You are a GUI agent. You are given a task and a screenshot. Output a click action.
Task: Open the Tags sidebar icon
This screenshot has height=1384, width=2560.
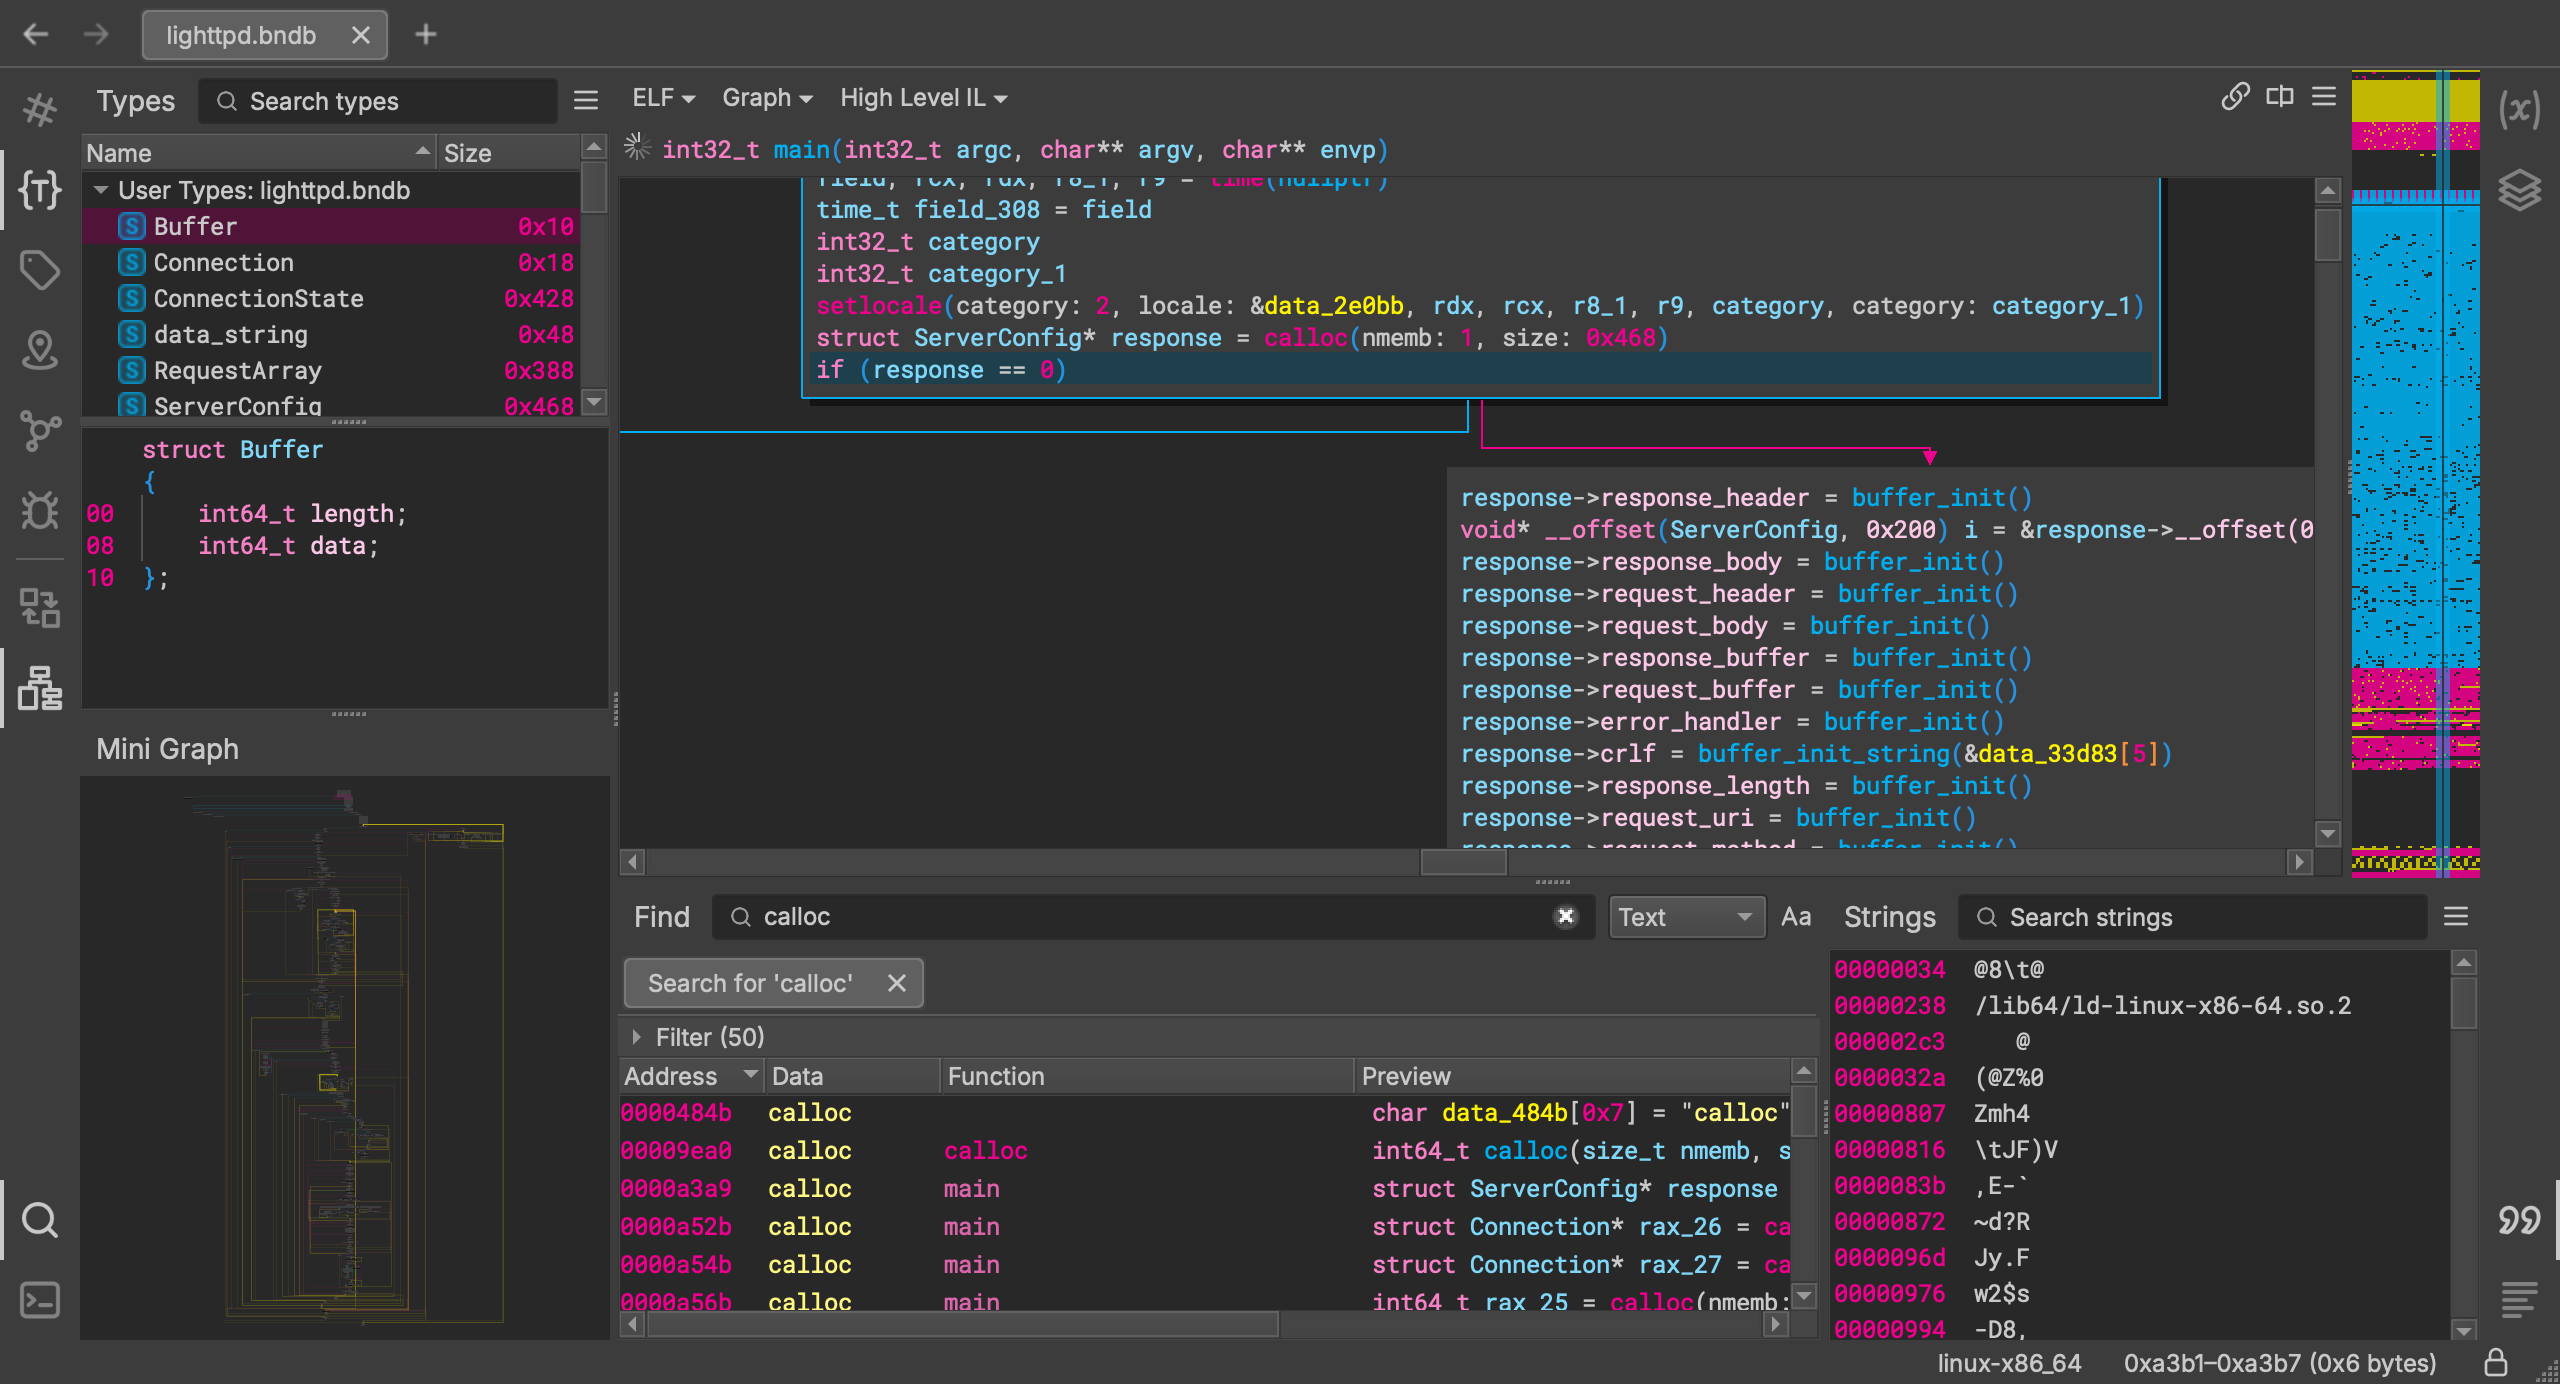click(x=40, y=269)
